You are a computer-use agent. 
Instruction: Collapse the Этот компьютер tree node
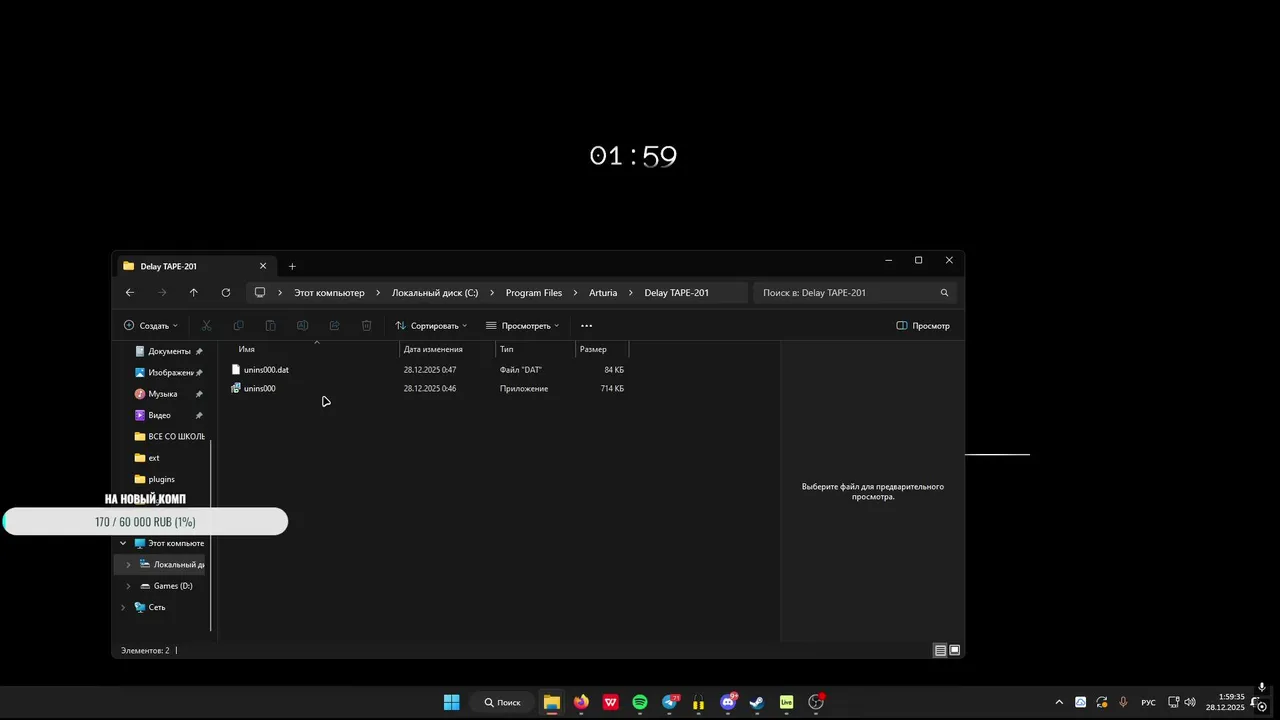point(123,543)
